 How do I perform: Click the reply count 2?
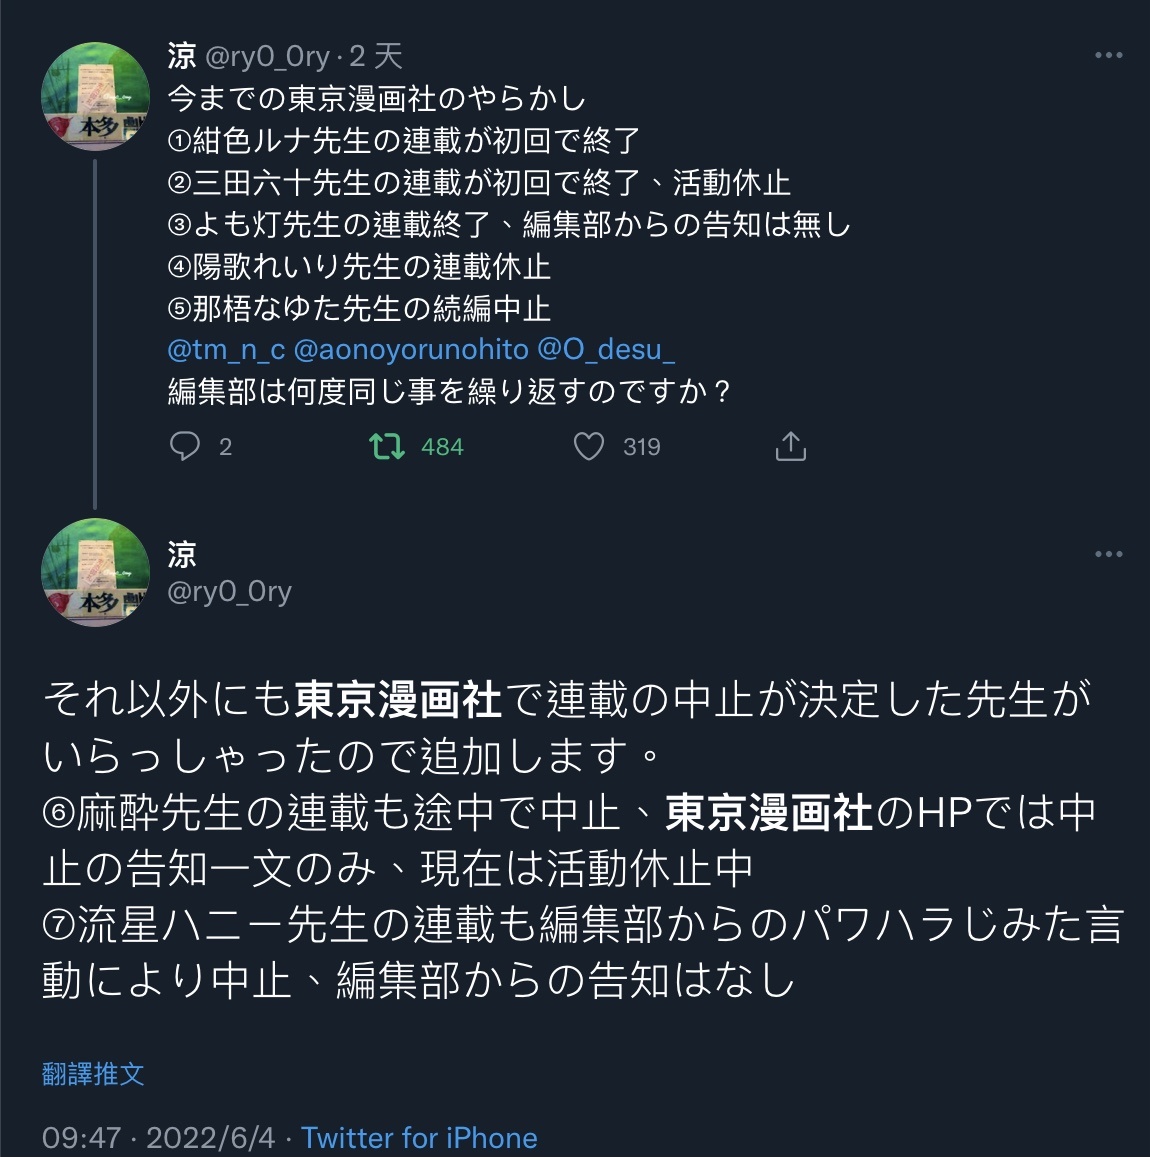tap(225, 447)
